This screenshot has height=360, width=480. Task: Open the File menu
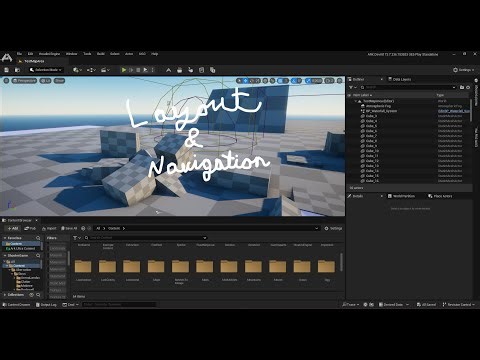tap(19, 54)
